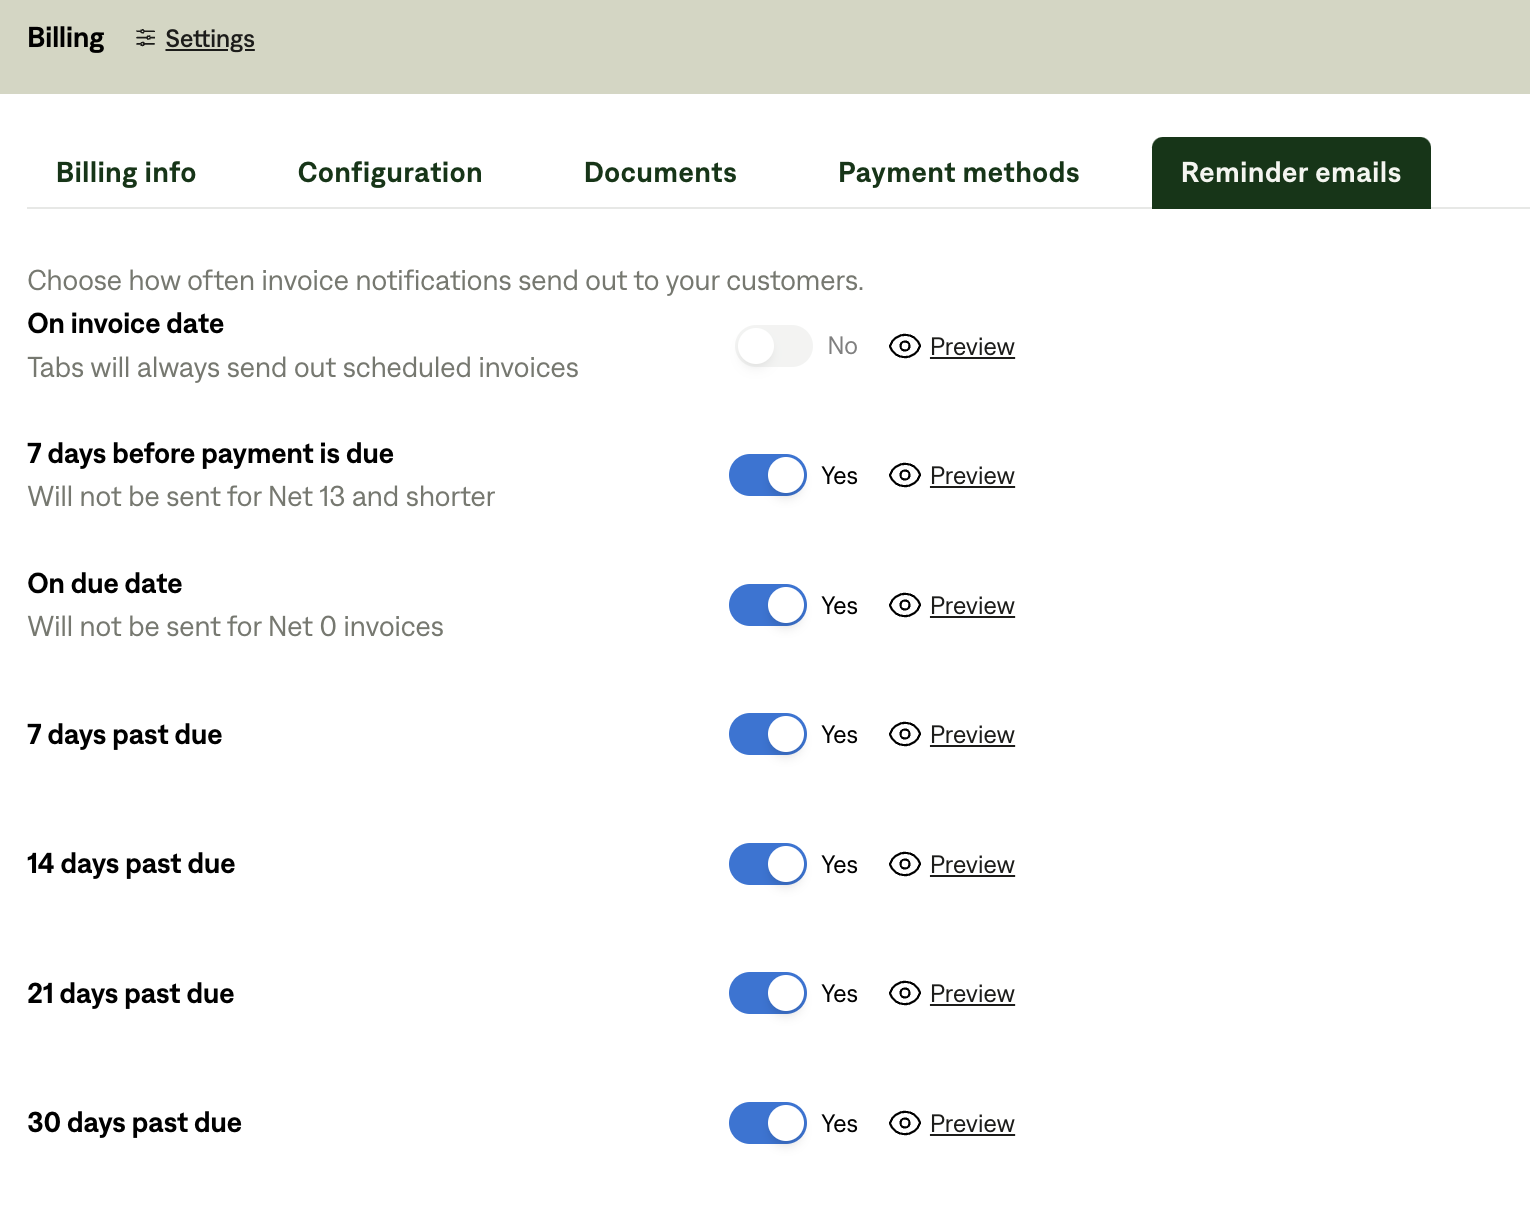Click eye icon for 14 days past due
Image resolution: width=1530 pixels, height=1214 pixels.
click(x=904, y=864)
